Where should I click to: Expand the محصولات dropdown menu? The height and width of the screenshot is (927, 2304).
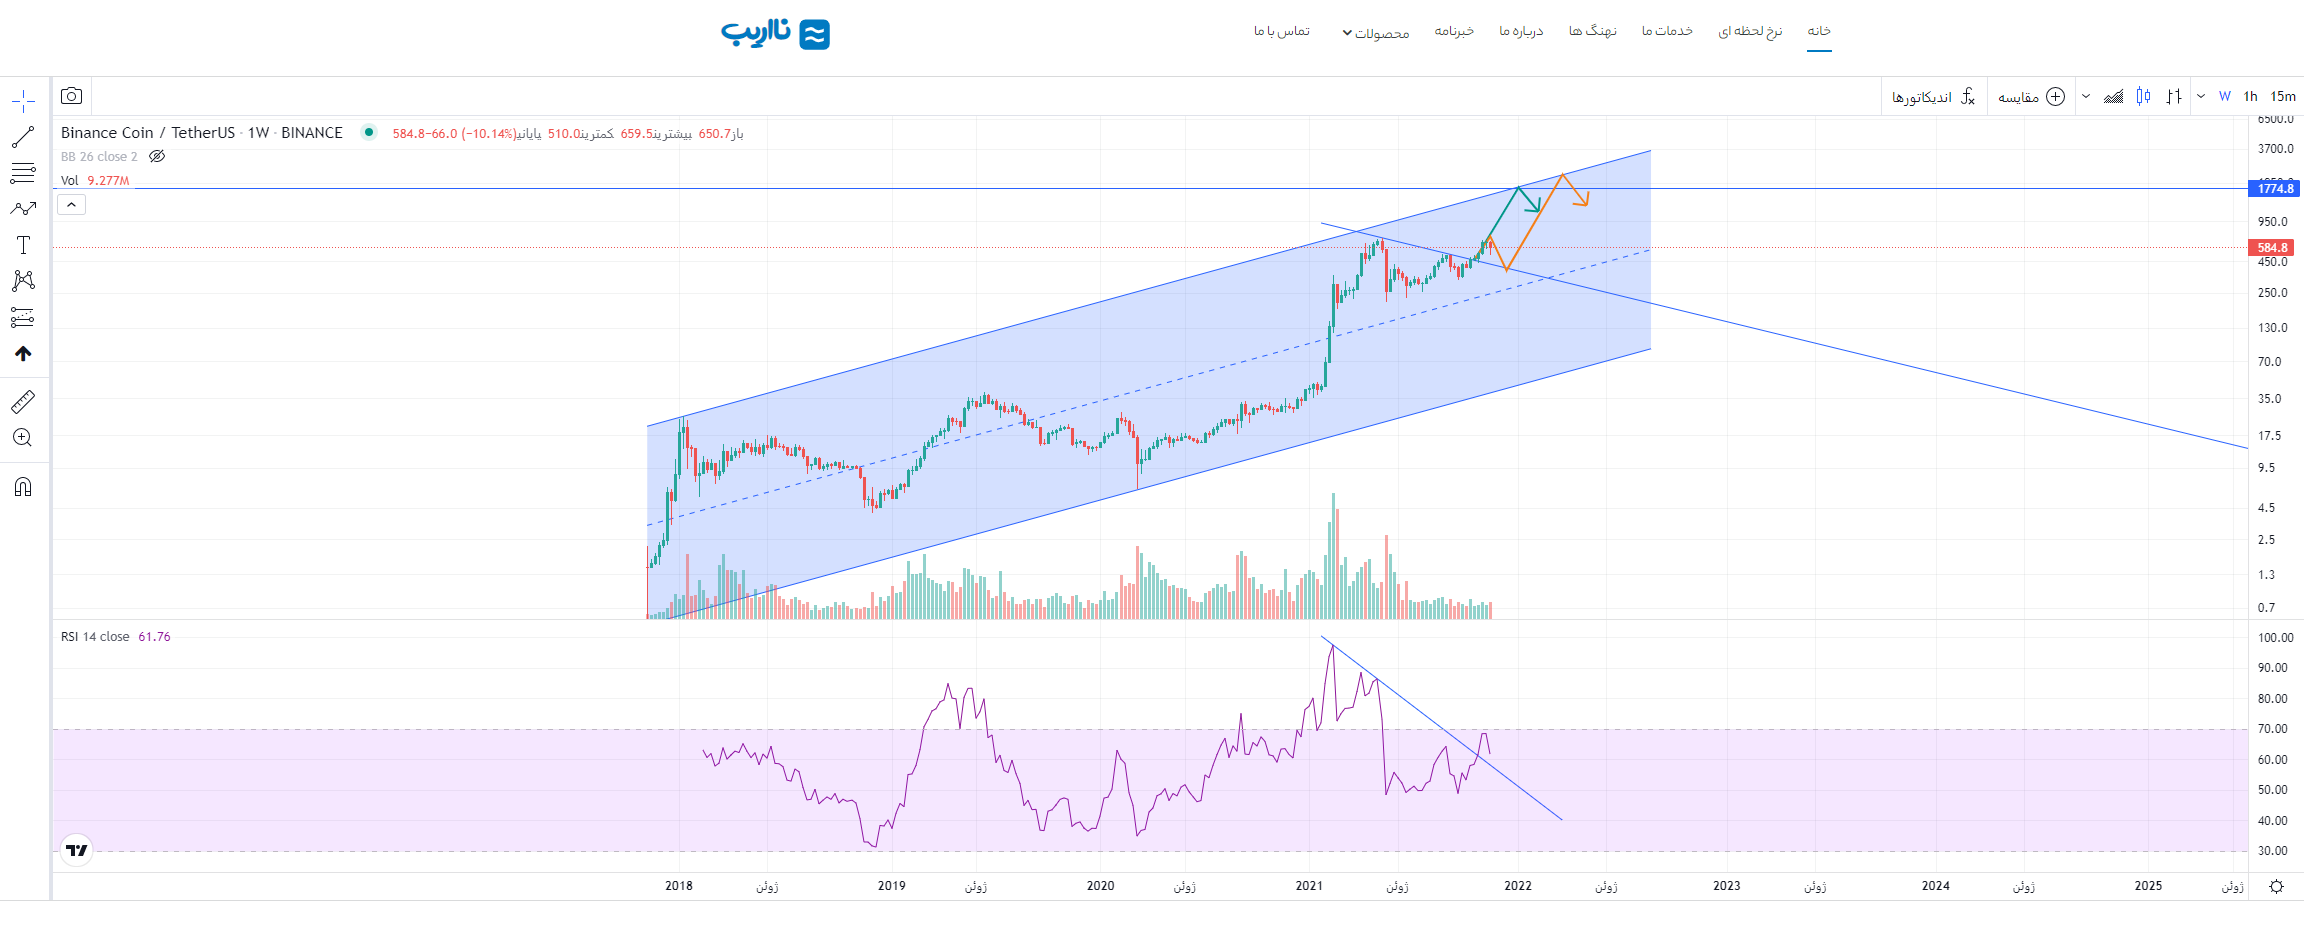[1376, 33]
